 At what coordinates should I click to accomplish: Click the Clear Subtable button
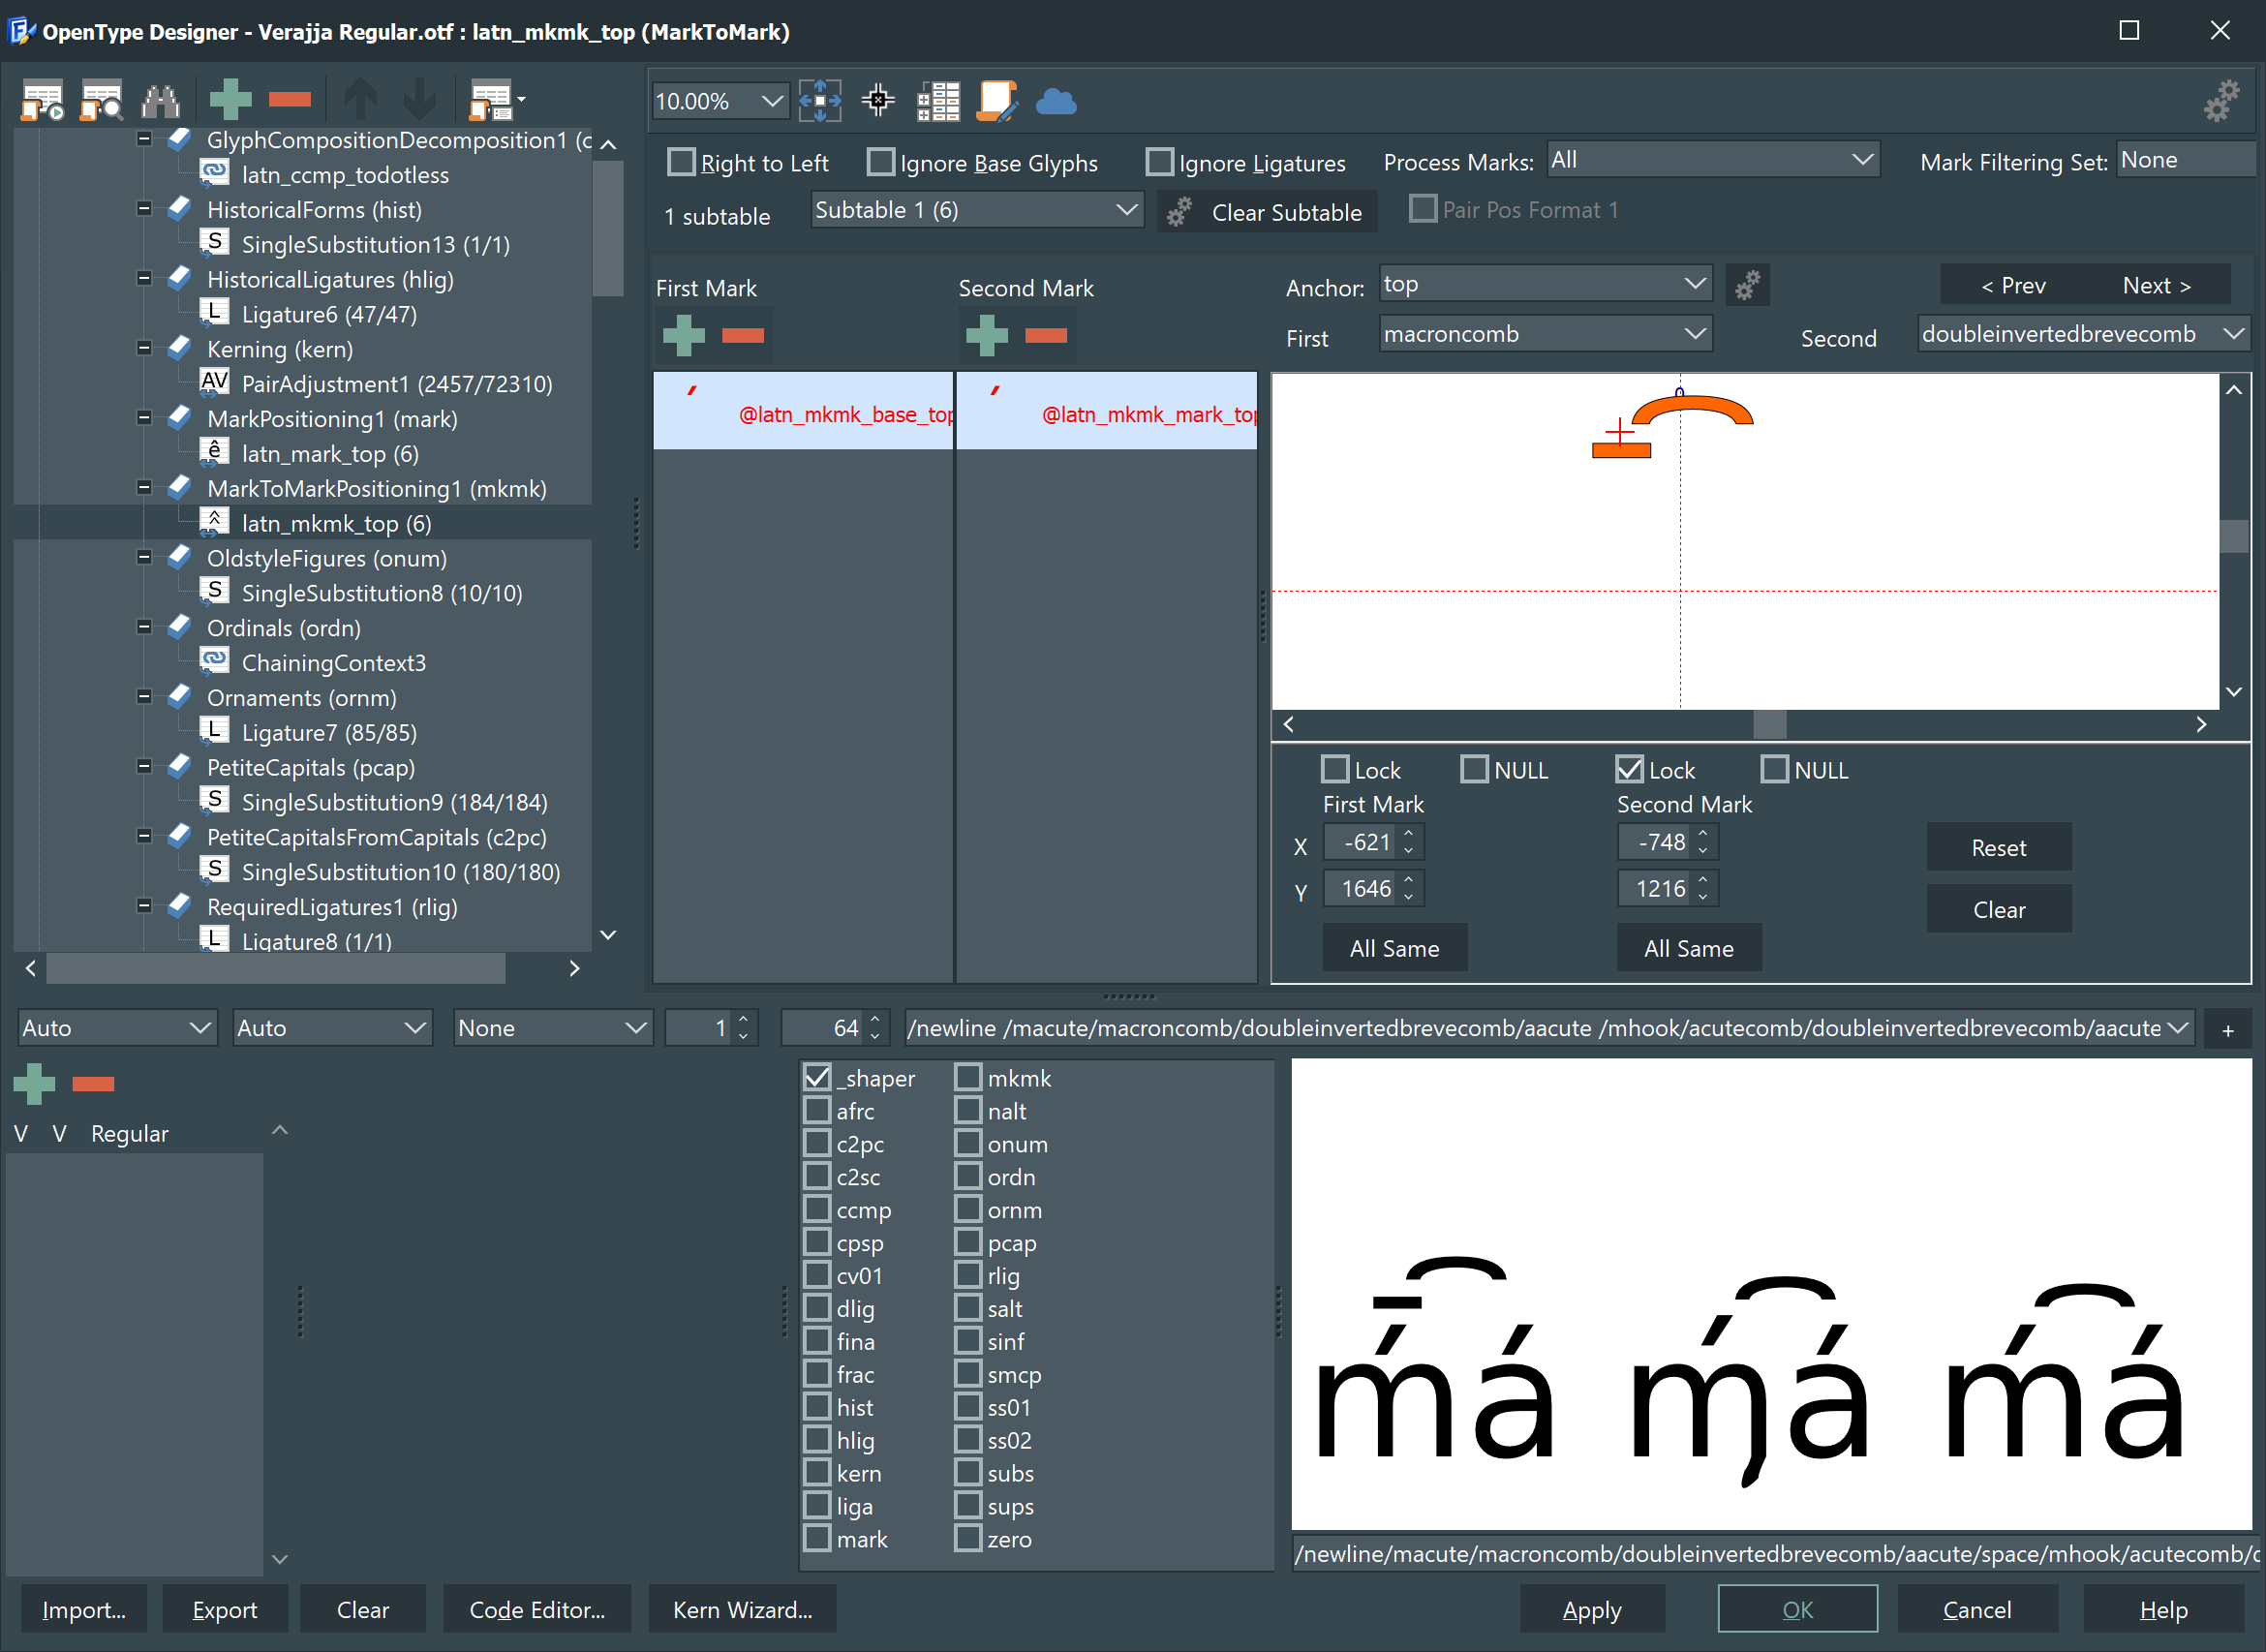(1268, 212)
